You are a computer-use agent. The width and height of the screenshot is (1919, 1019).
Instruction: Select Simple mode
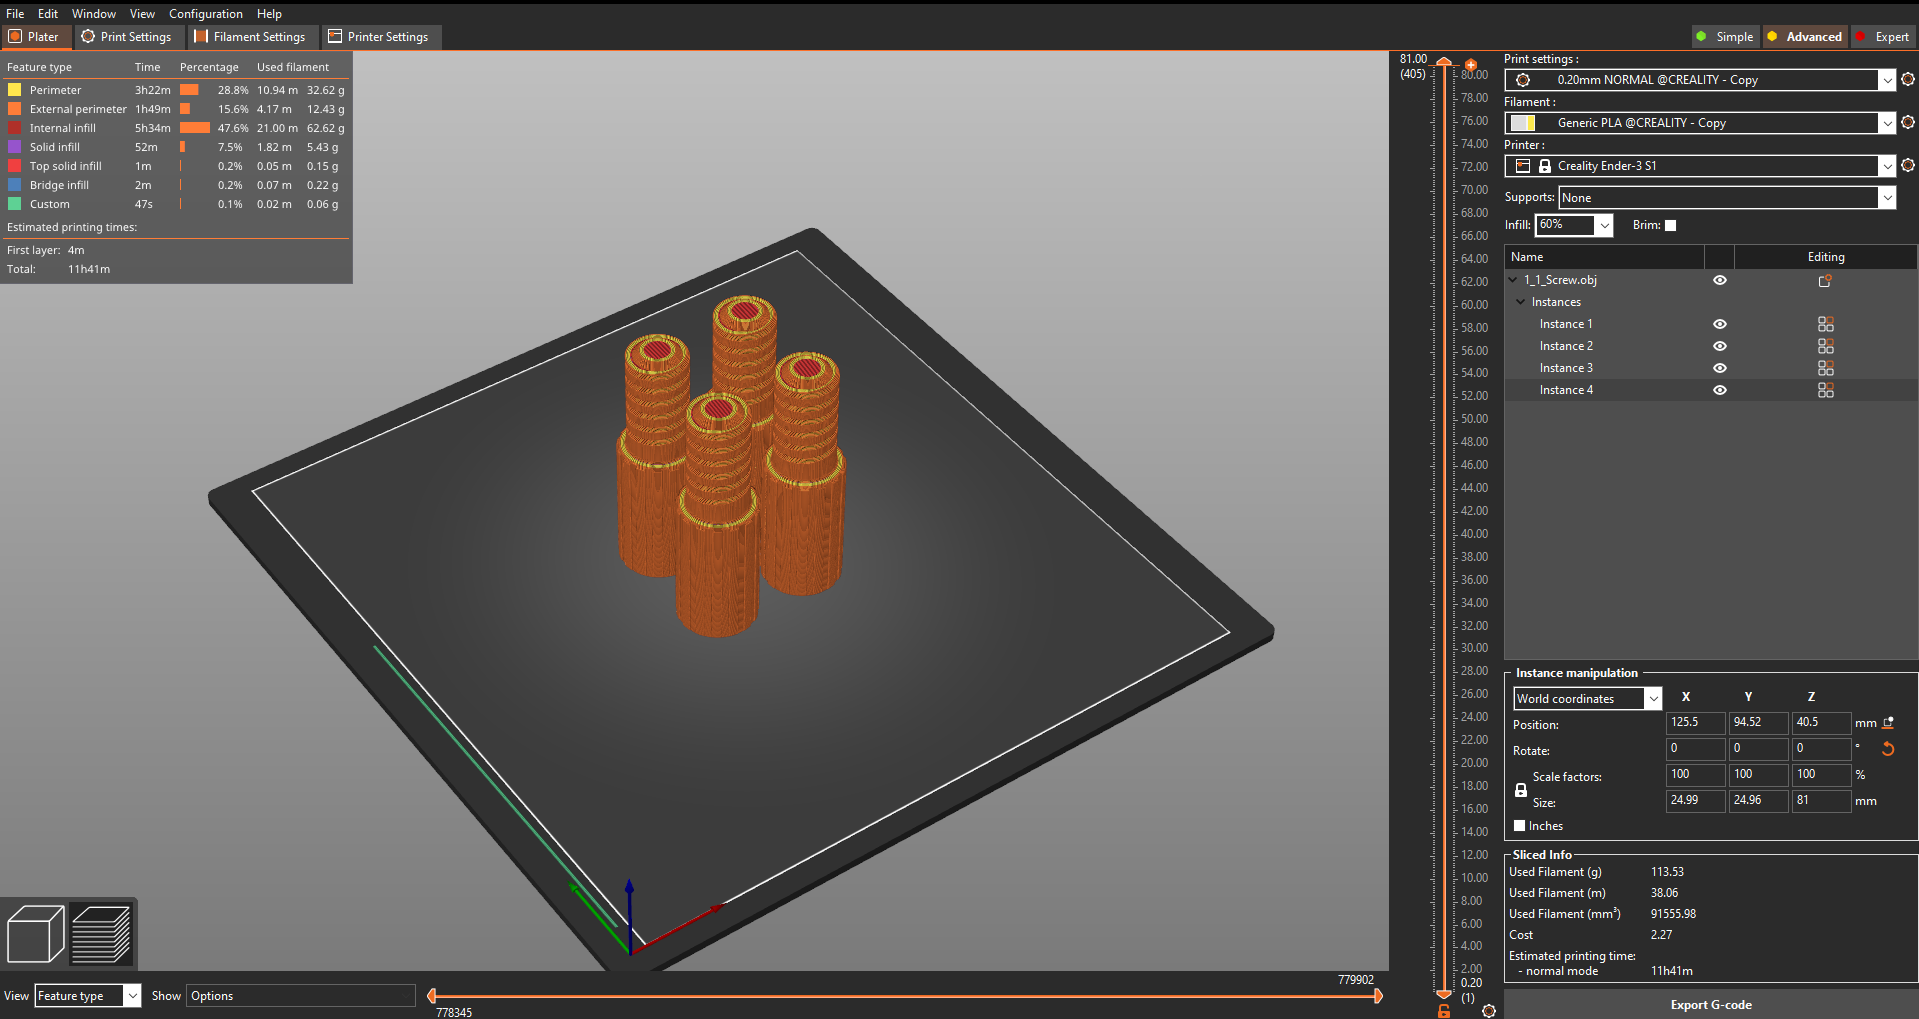[1725, 37]
